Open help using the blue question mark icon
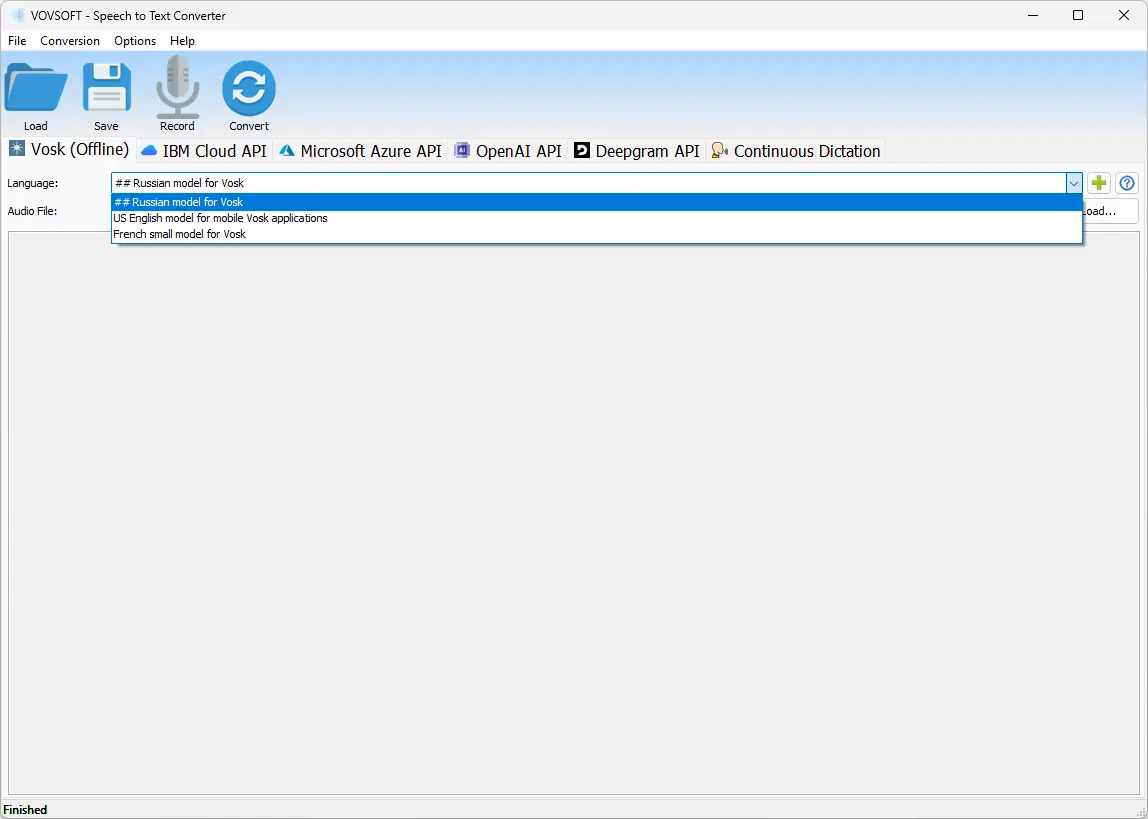This screenshot has height=819, width=1148. (1127, 183)
